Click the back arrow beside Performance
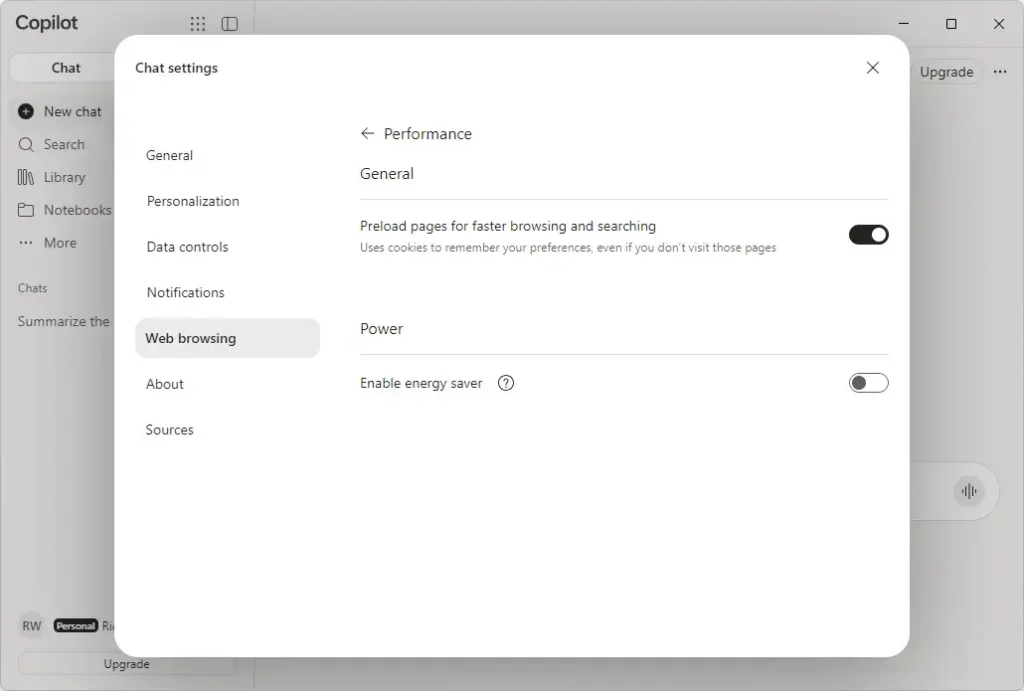This screenshot has width=1024, height=691. [368, 133]
